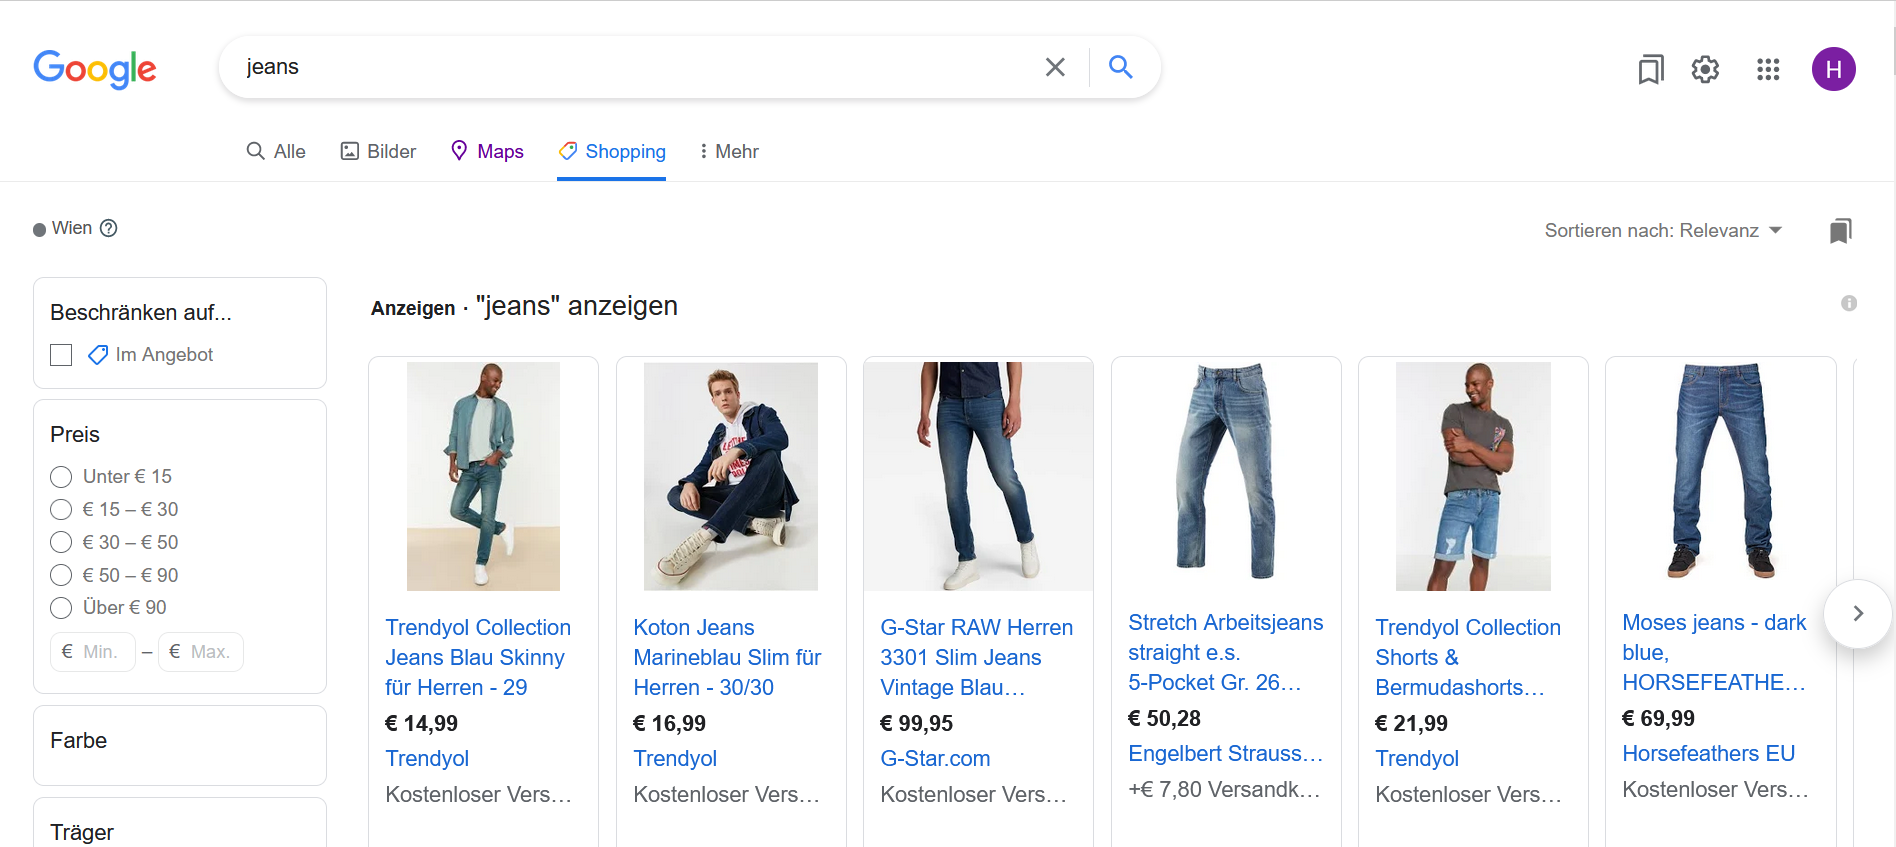
Task: Open Koton seated model product image
Action: tap(731, 476)
